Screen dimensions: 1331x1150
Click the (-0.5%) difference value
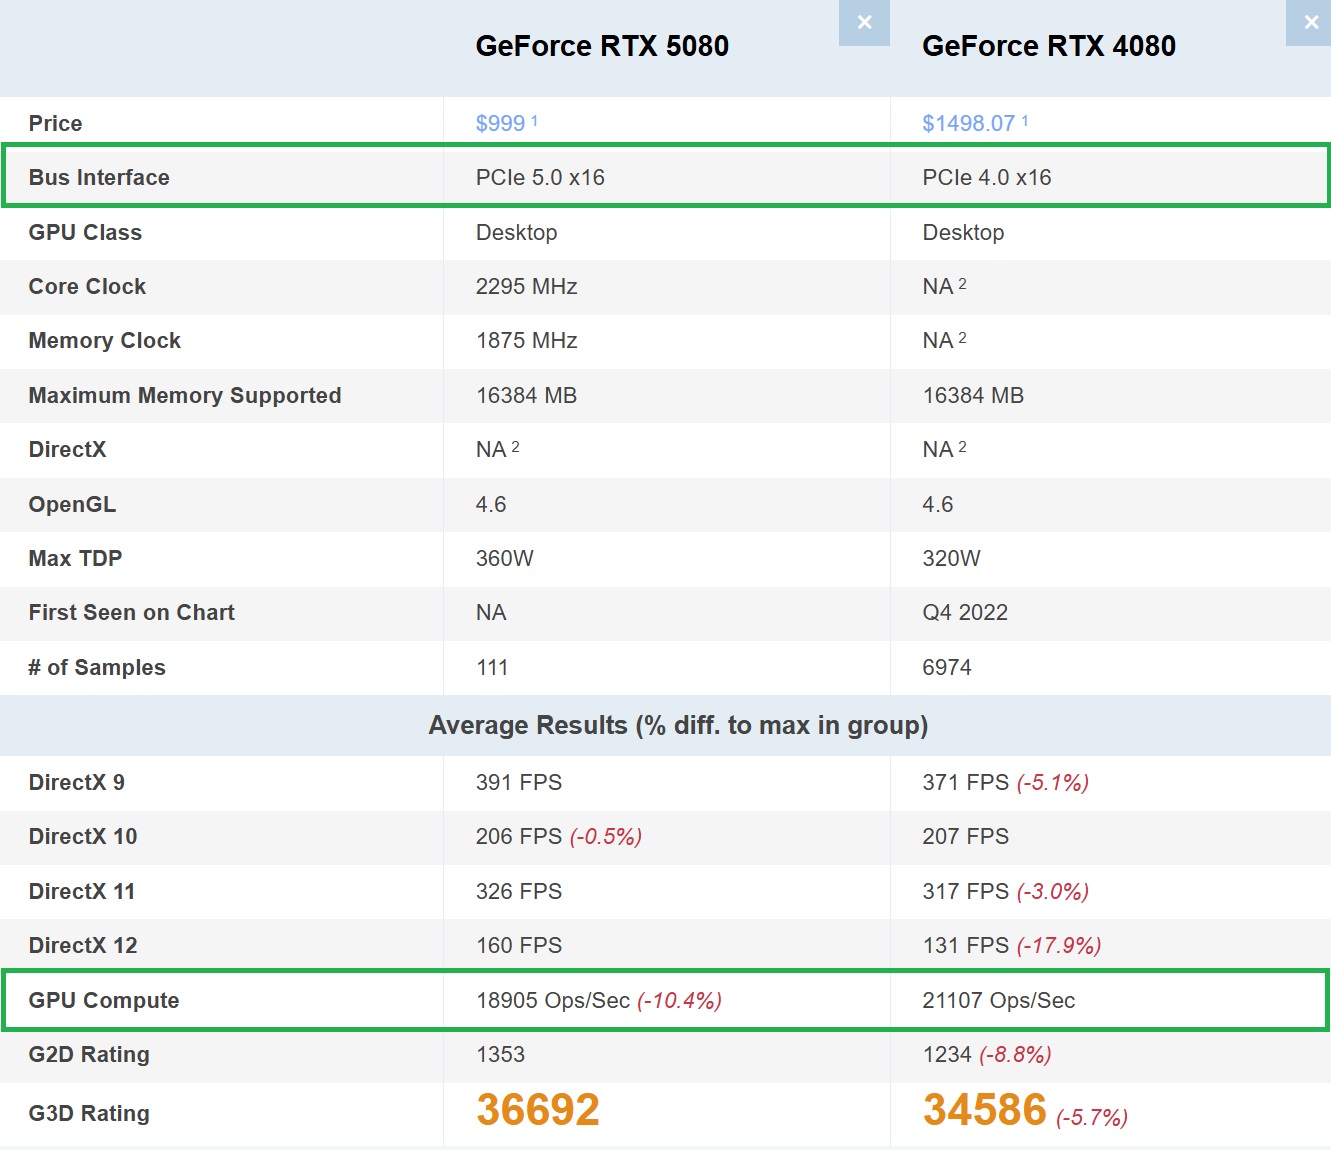tap(606, 836)
